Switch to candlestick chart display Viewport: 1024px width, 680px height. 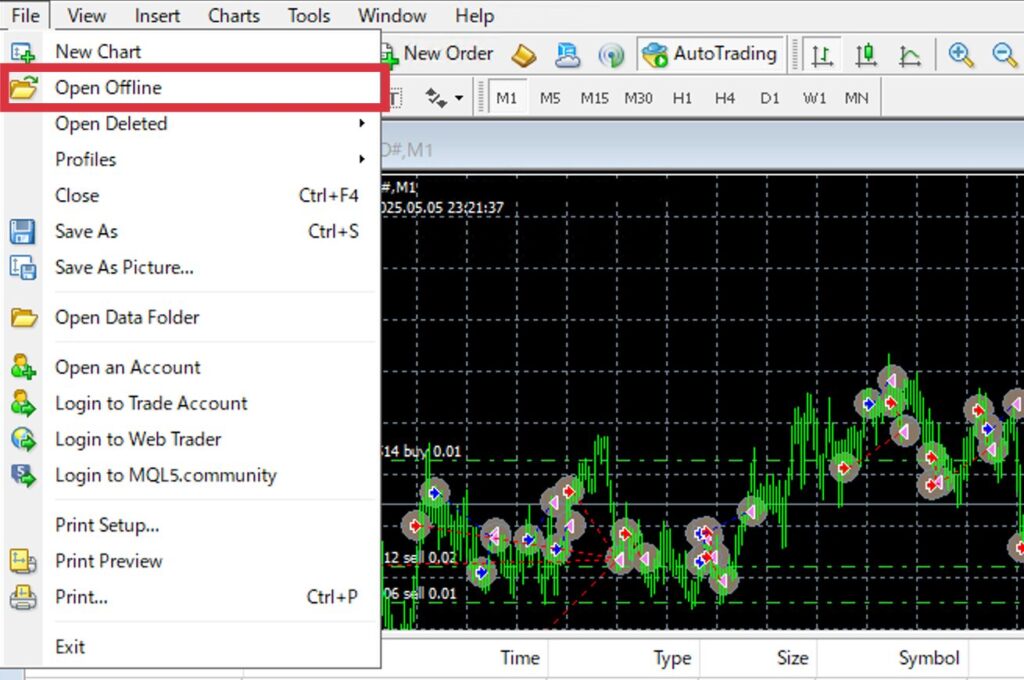[866, 55]
